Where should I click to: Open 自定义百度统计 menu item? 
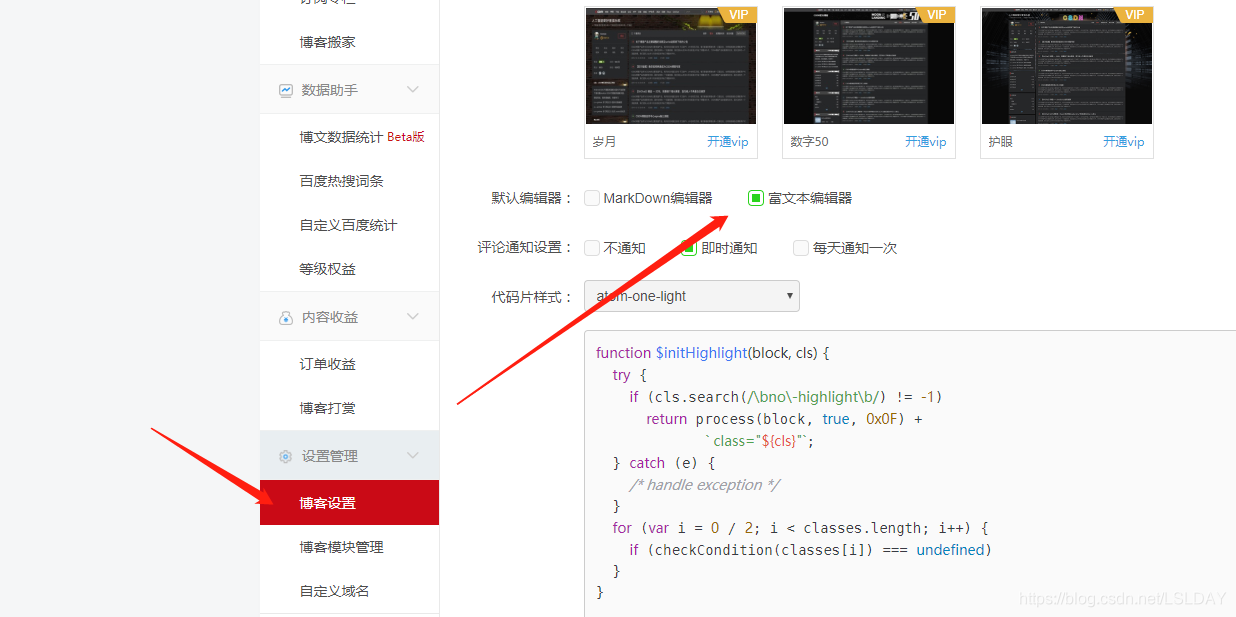coord(349,225)
